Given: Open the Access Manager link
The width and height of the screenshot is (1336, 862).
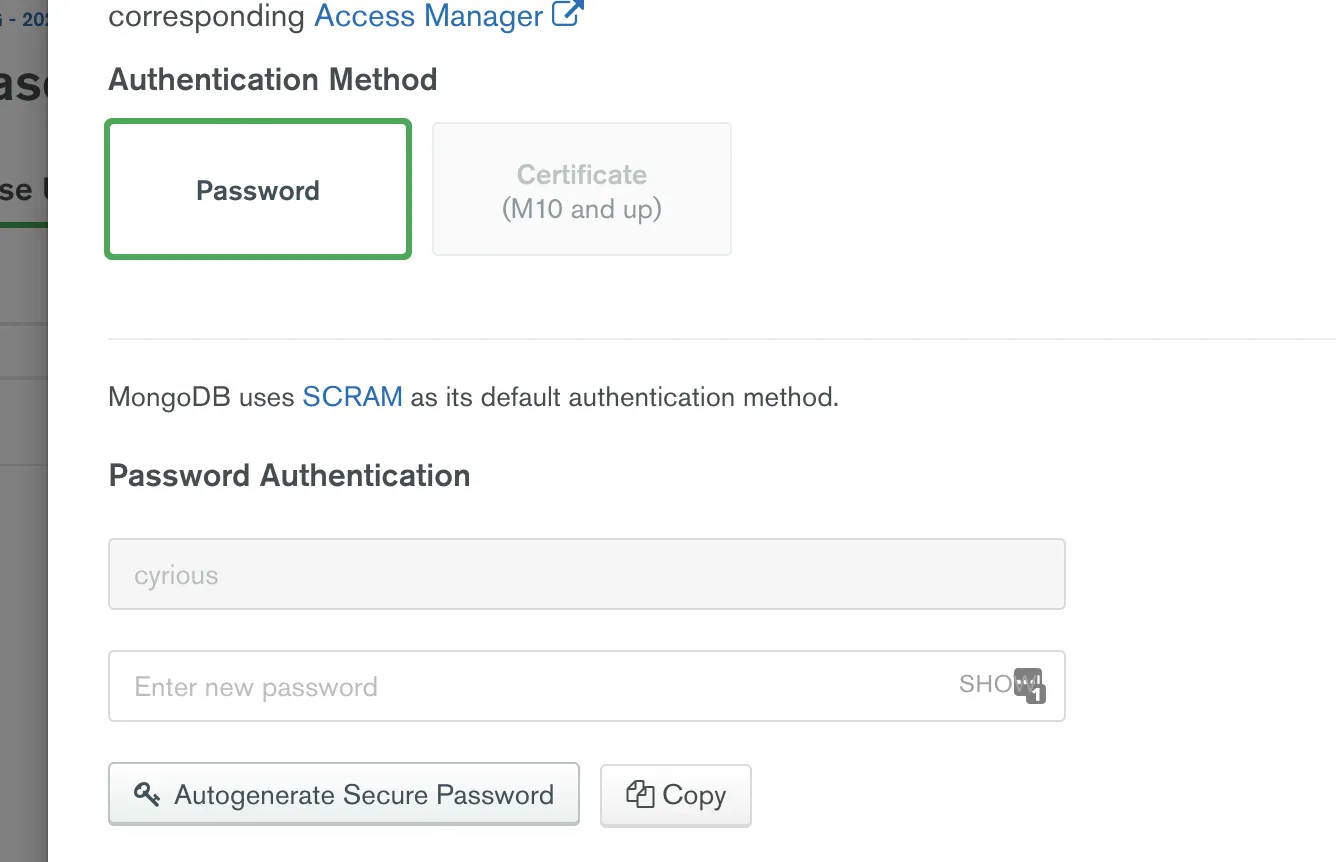Looking at the screenshot, I should pos(428,16).
